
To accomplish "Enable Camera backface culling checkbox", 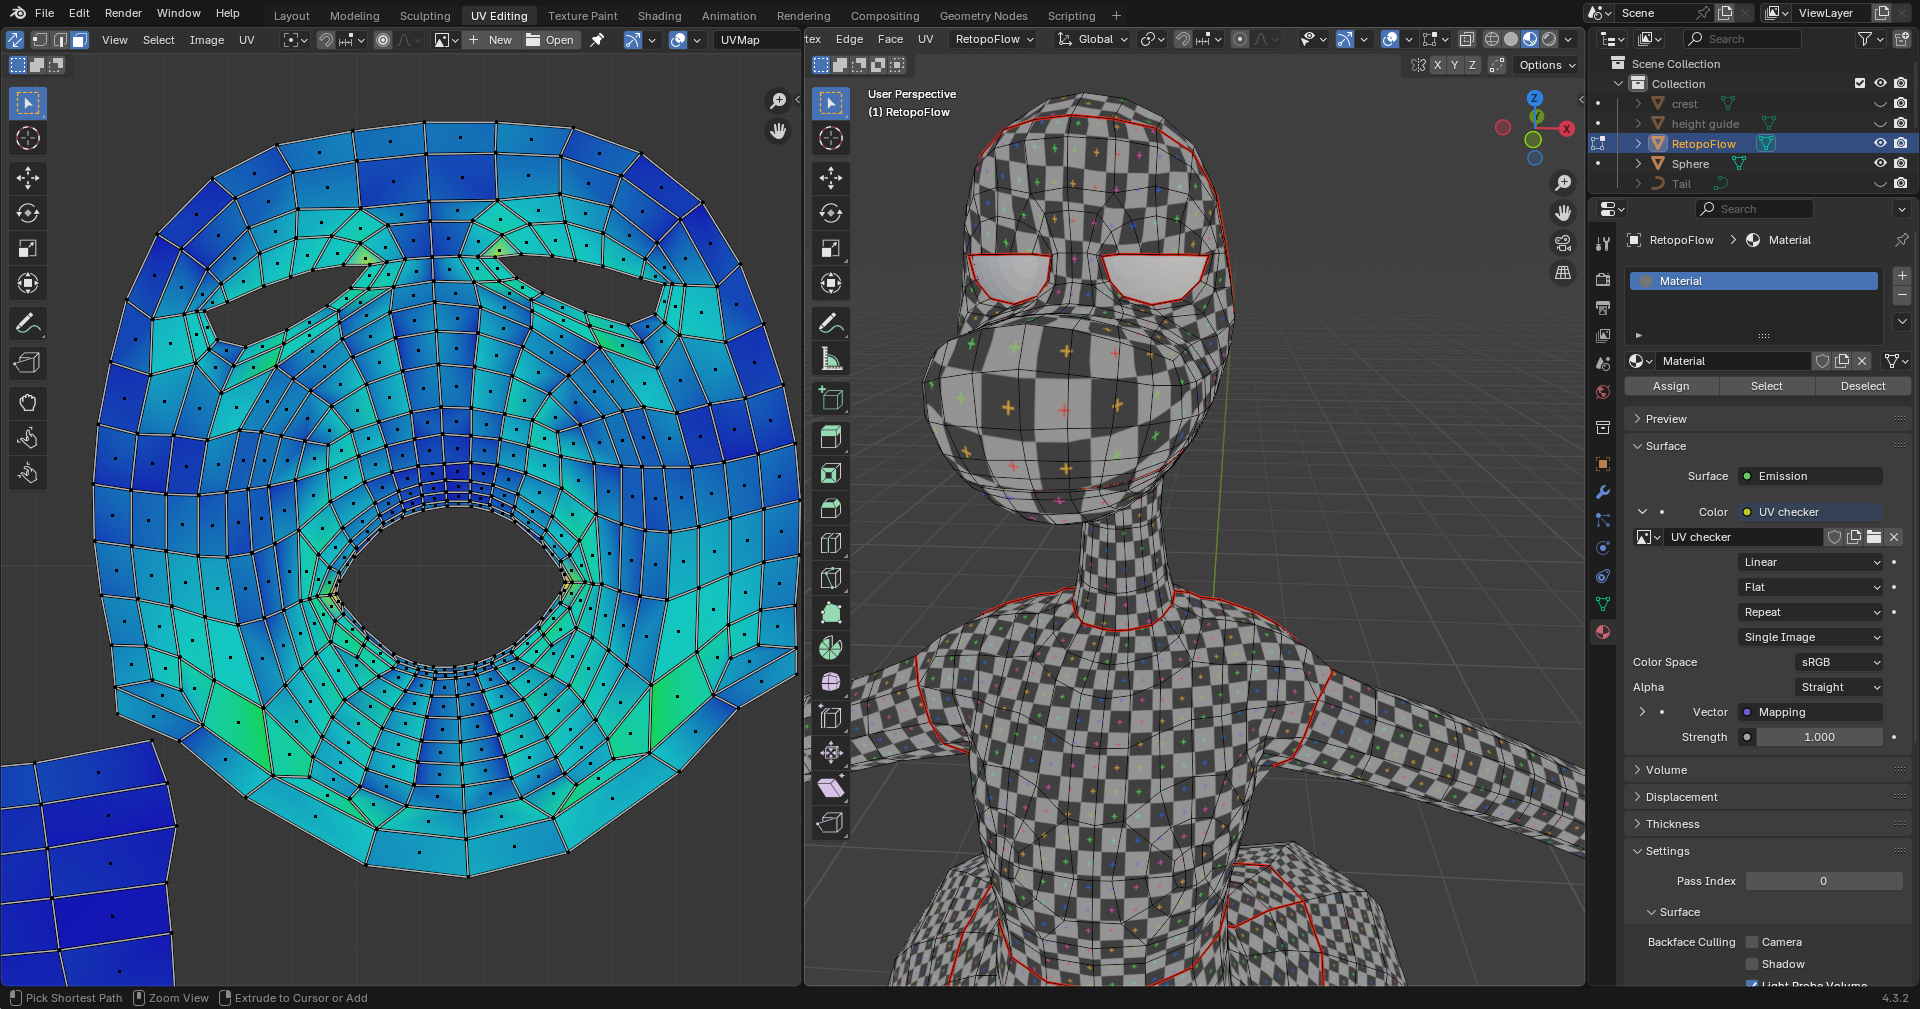I will click(1752, 942).
